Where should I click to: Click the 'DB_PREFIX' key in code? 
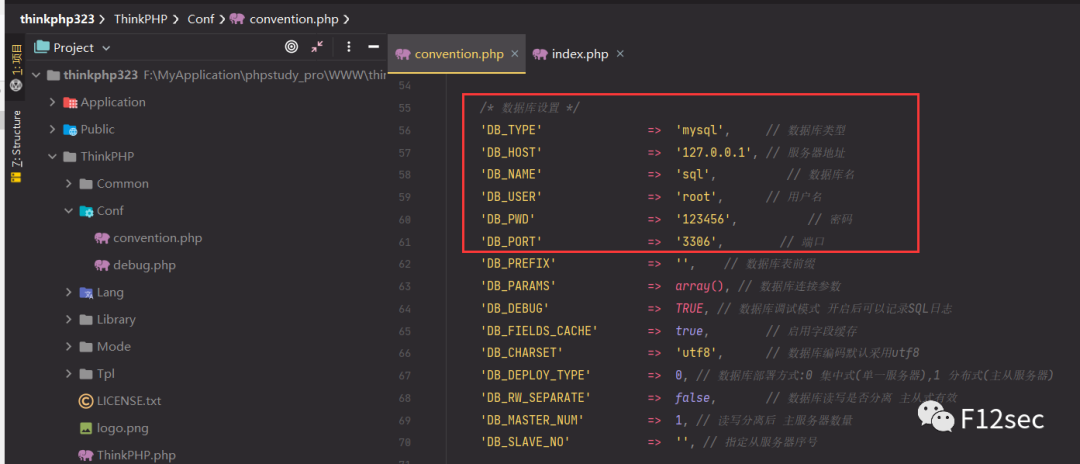[519, 264]
